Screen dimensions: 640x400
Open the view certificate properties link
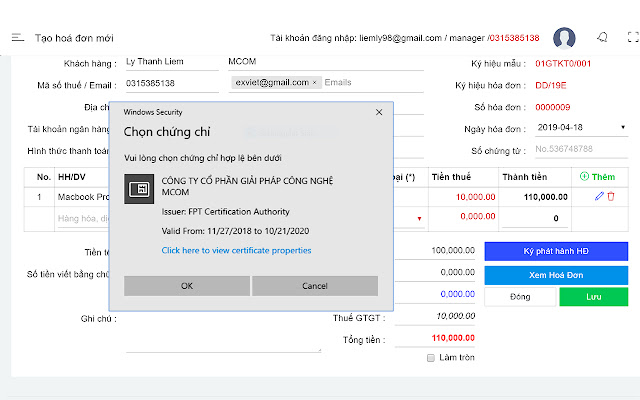point(236,250)
